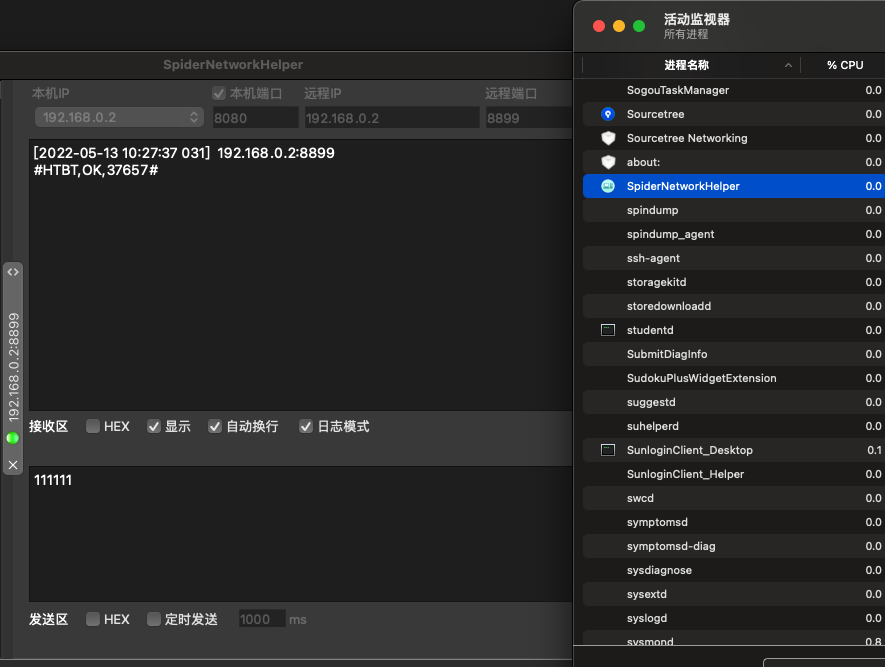Click the angle brackets icon on connection tab
Viewport: 885px width, 667px height.
[x=13, y=272]
